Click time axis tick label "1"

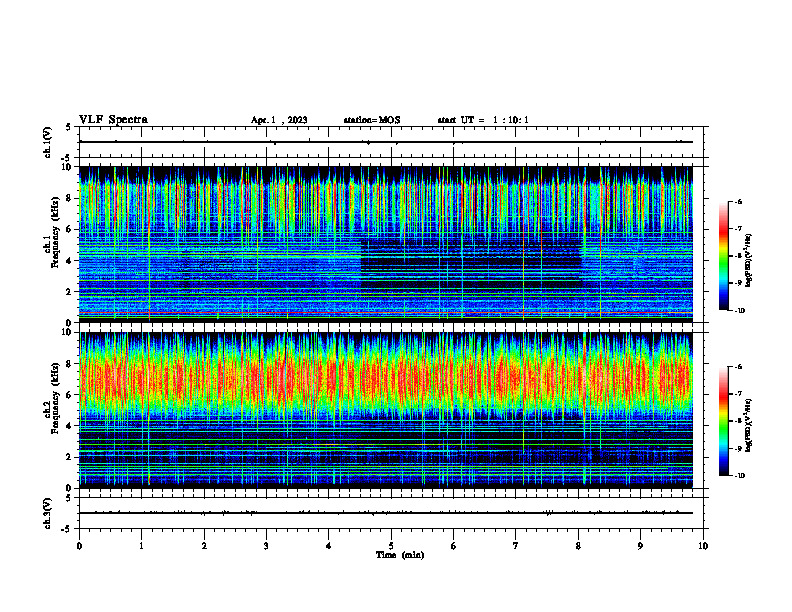(x=141, y=546)
